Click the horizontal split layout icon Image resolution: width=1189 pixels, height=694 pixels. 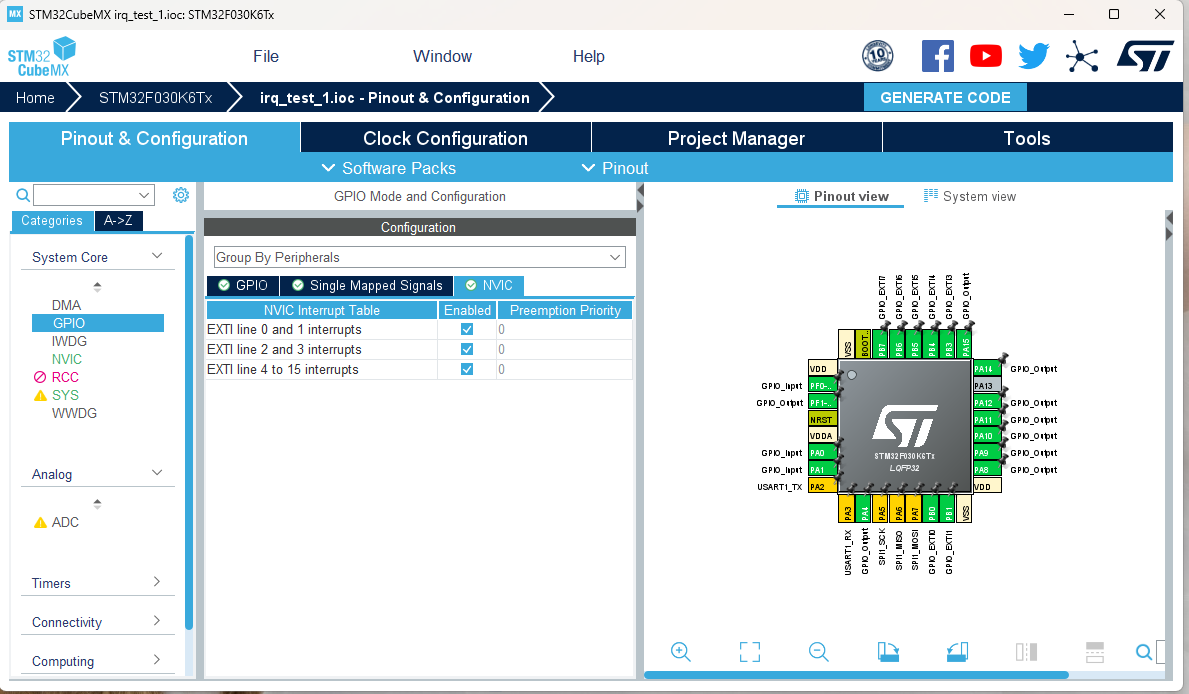pos(1095,652)
